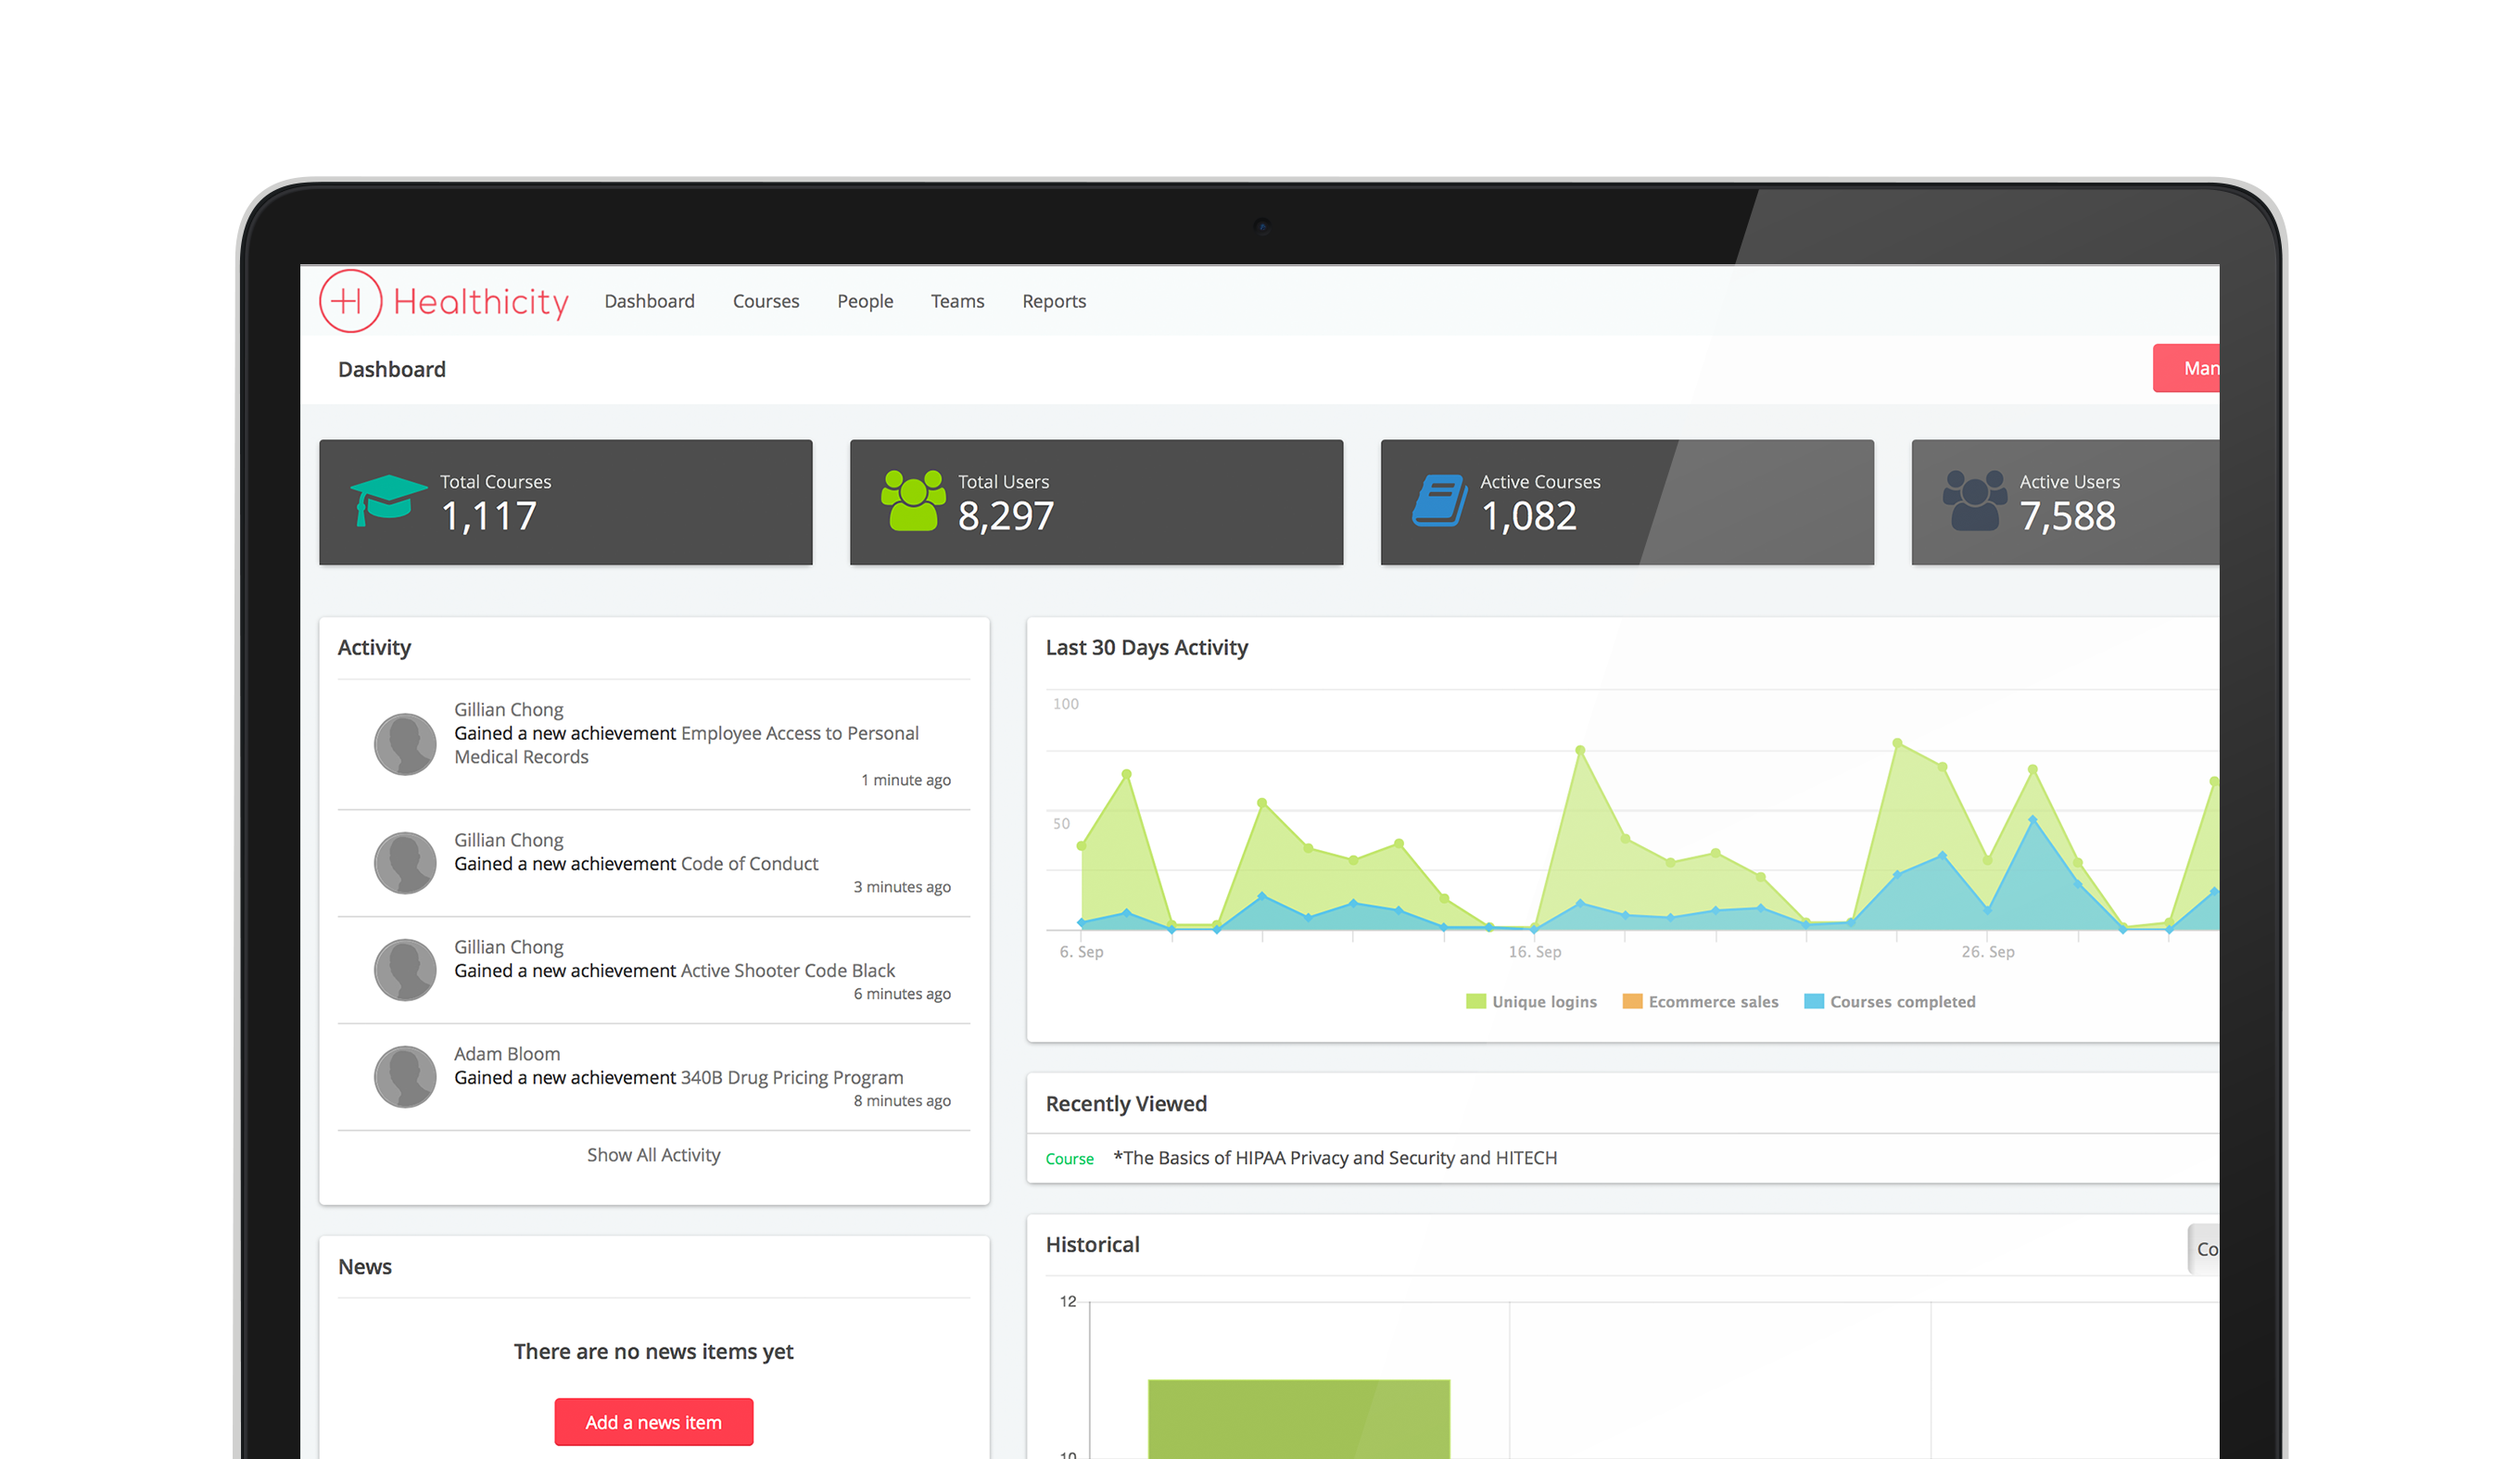Click avatar beside Employee Access achievement
The image size is (2520, 1459).
405,744
